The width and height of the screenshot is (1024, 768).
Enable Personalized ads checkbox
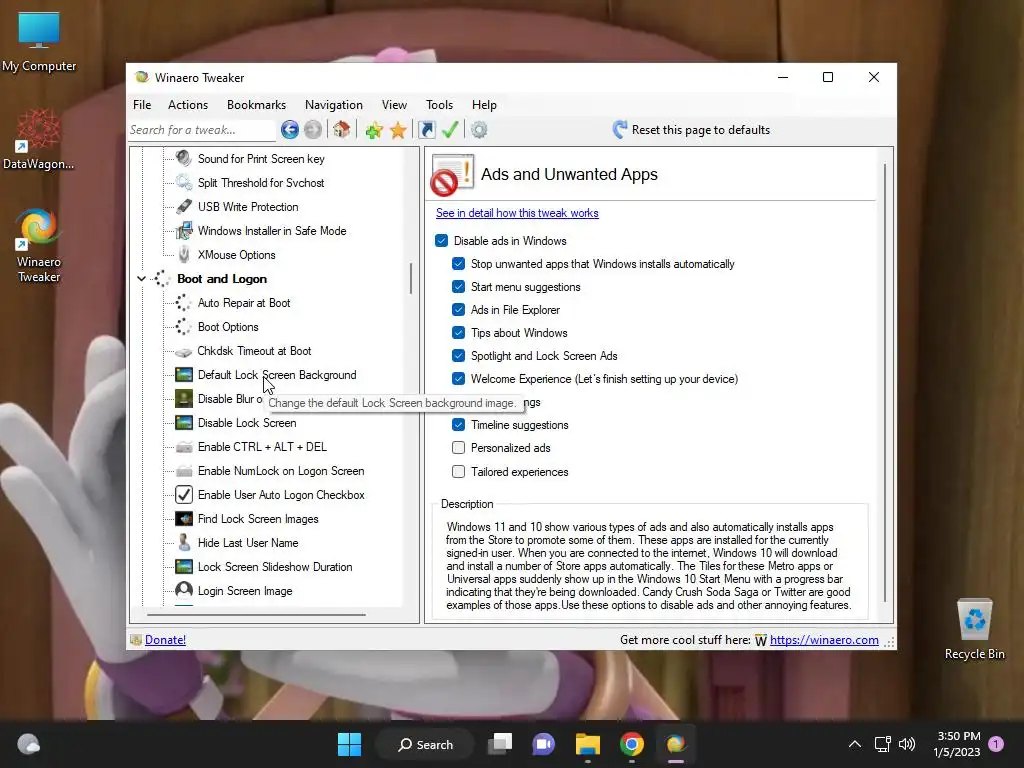[458, 448]
